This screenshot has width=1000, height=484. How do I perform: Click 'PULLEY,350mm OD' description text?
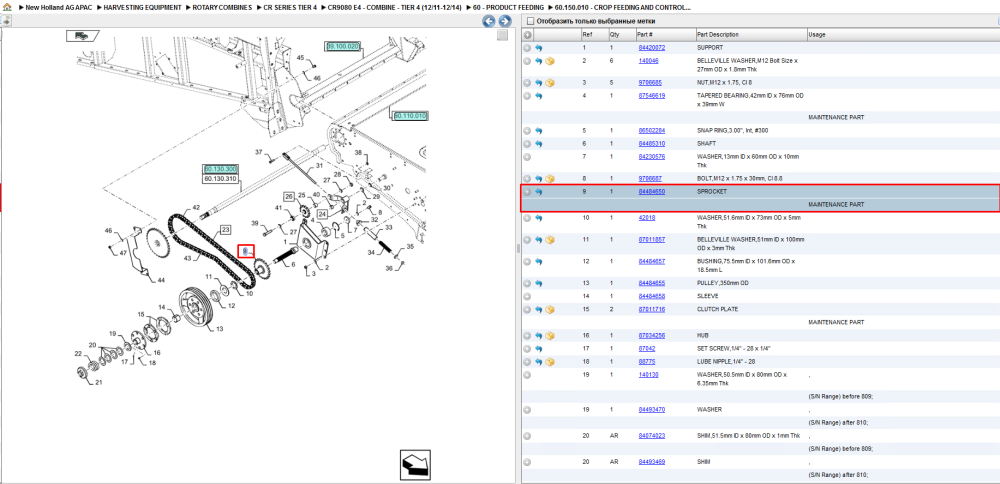click(721, 283)
